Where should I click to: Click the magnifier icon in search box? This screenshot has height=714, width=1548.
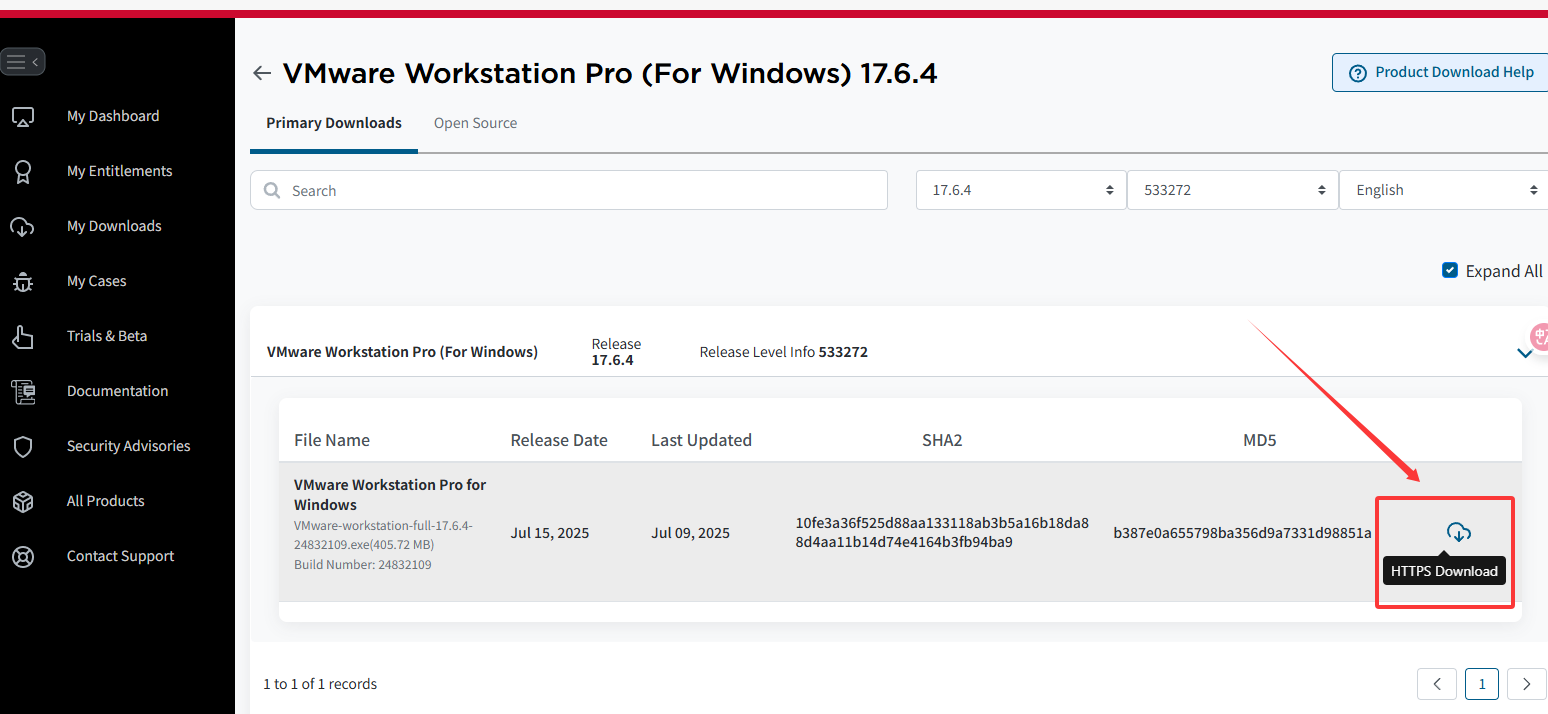click(272, 190)
